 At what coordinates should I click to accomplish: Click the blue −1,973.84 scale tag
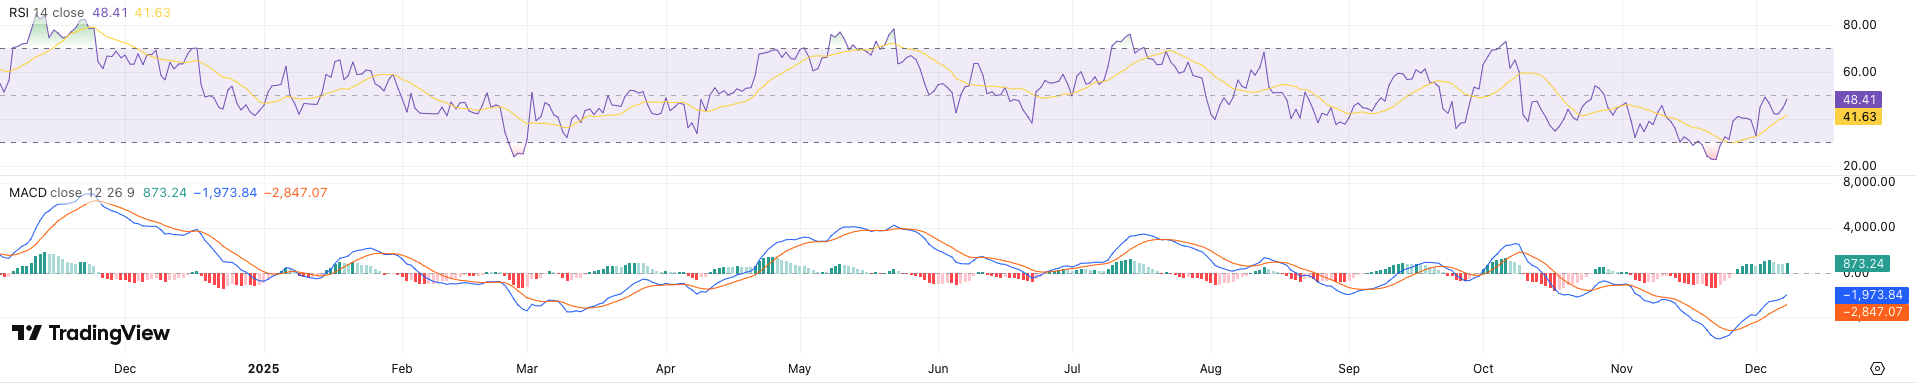(x=1872, y=295)
